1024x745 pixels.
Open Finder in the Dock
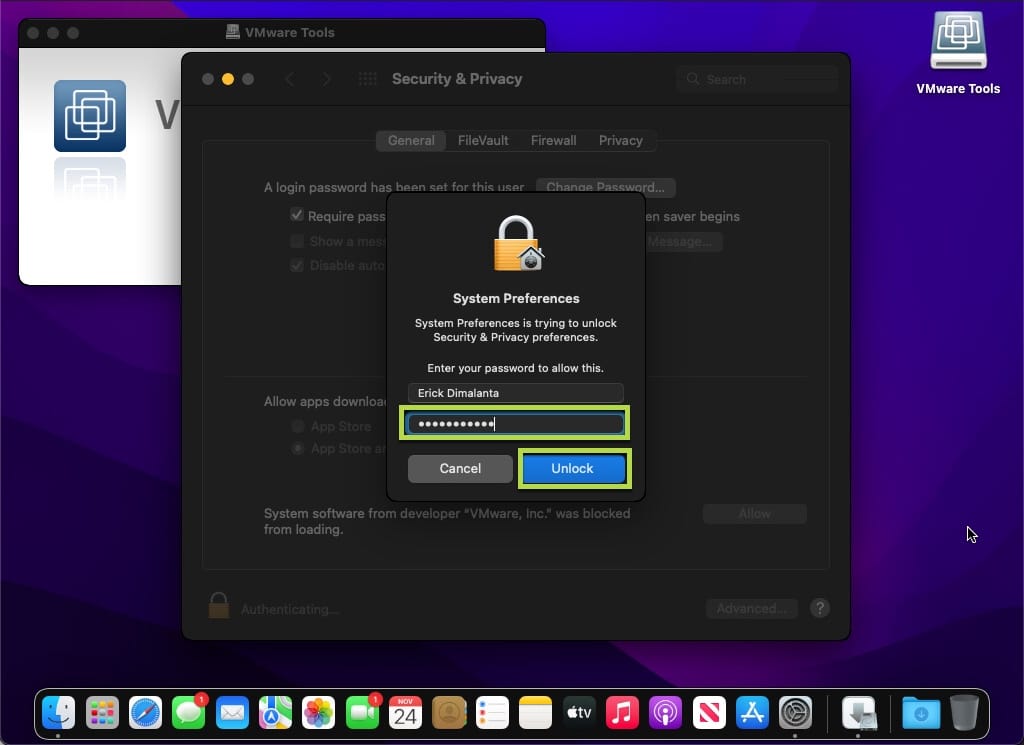click(x=58, y=712)
